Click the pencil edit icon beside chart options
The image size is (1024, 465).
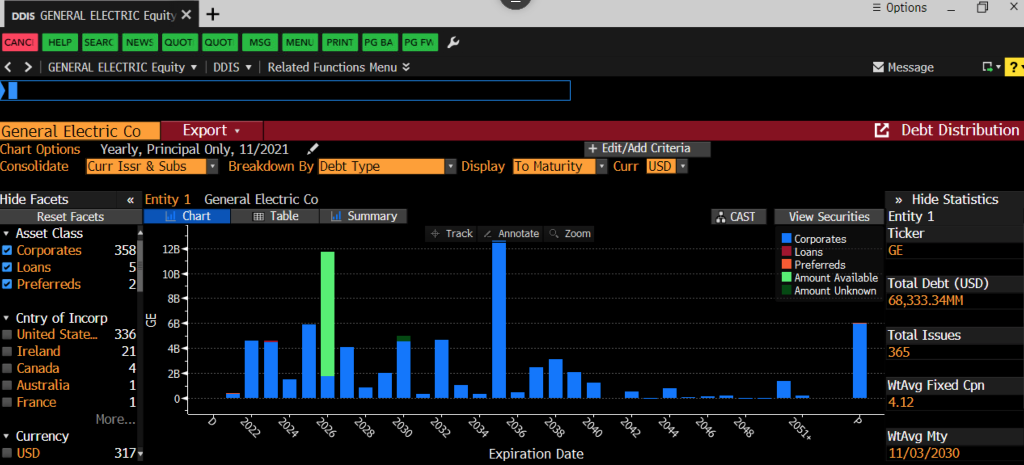coord(313,149)
